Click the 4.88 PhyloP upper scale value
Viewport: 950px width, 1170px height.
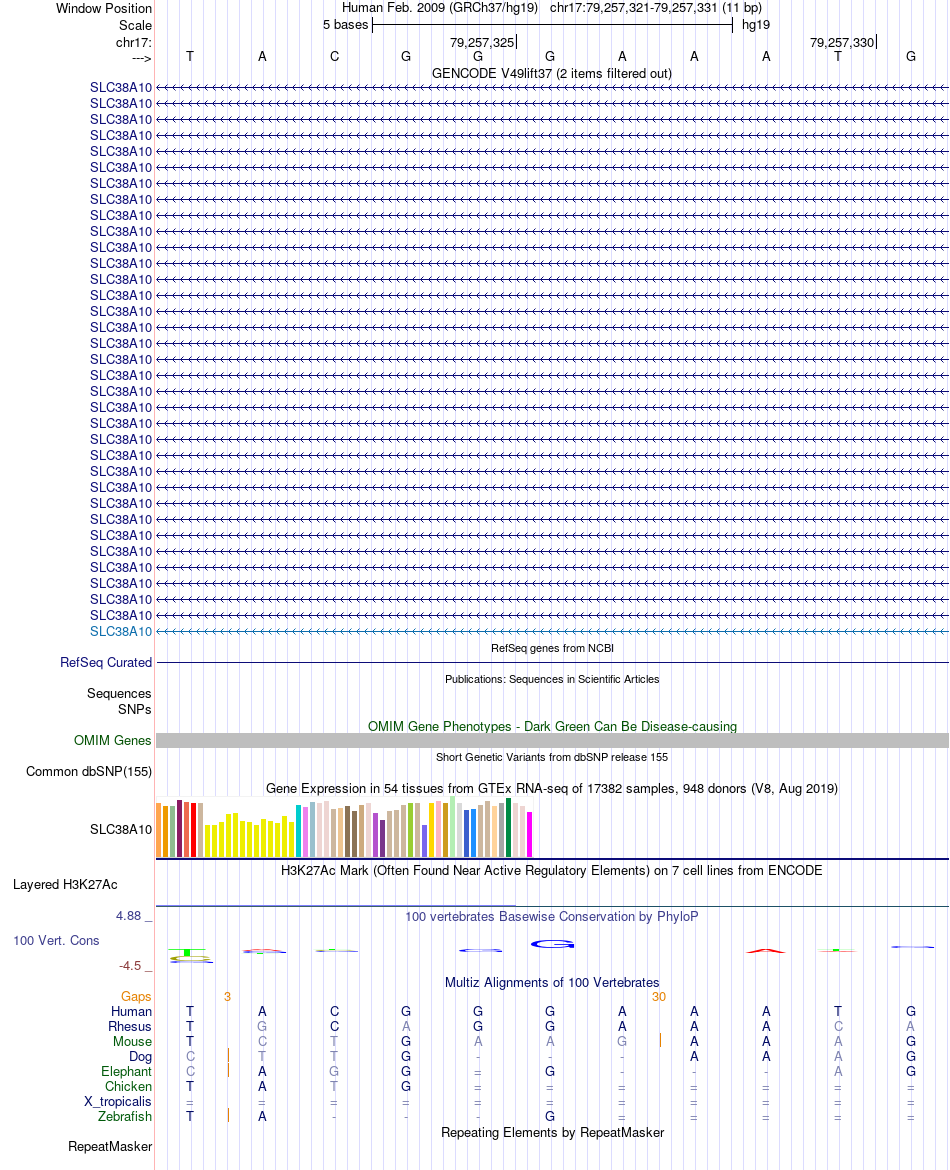pyautogui.click(x=128, y=916)
